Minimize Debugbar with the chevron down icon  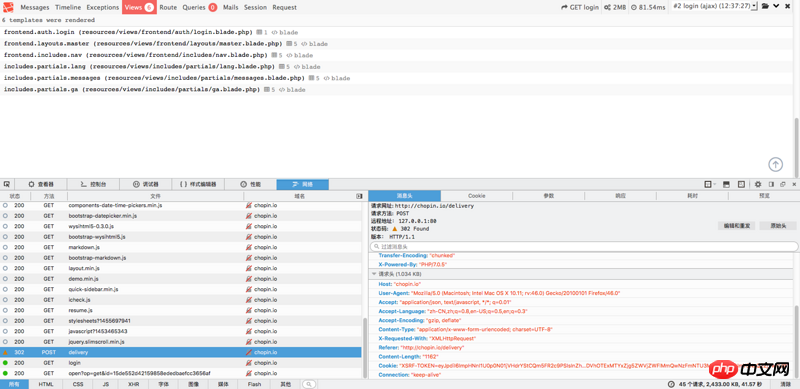pos(776,6)
